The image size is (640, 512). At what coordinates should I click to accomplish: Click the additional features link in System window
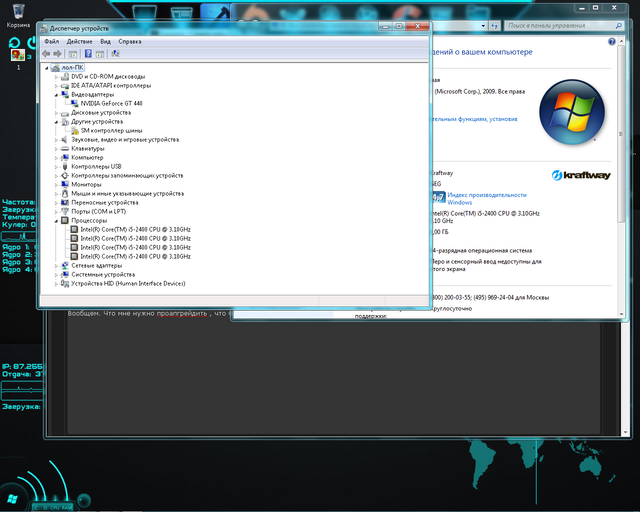[475, 119]
